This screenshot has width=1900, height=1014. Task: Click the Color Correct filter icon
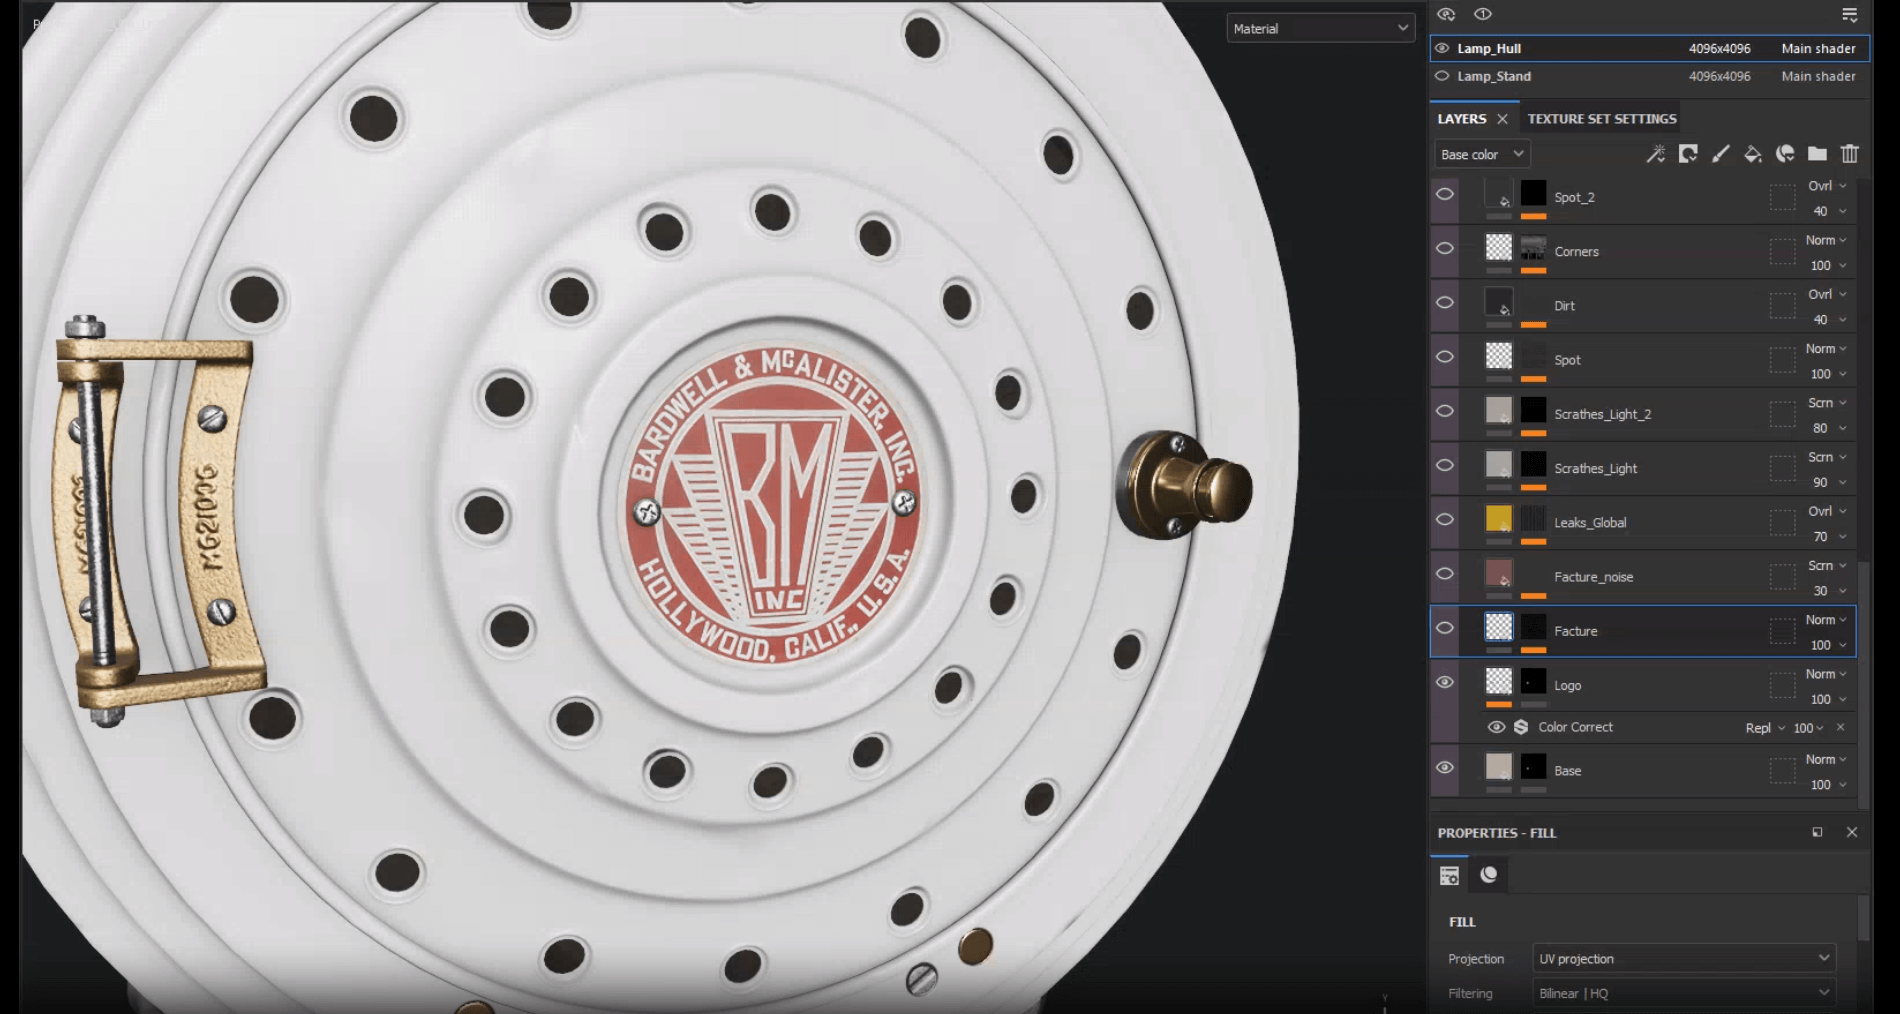1521,727
